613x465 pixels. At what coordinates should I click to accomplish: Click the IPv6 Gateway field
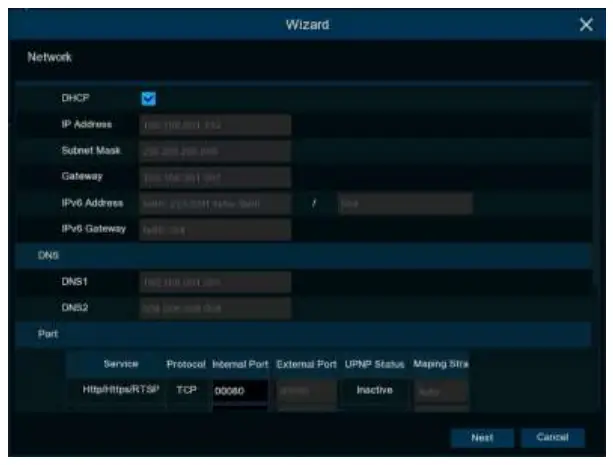(215, 230)
